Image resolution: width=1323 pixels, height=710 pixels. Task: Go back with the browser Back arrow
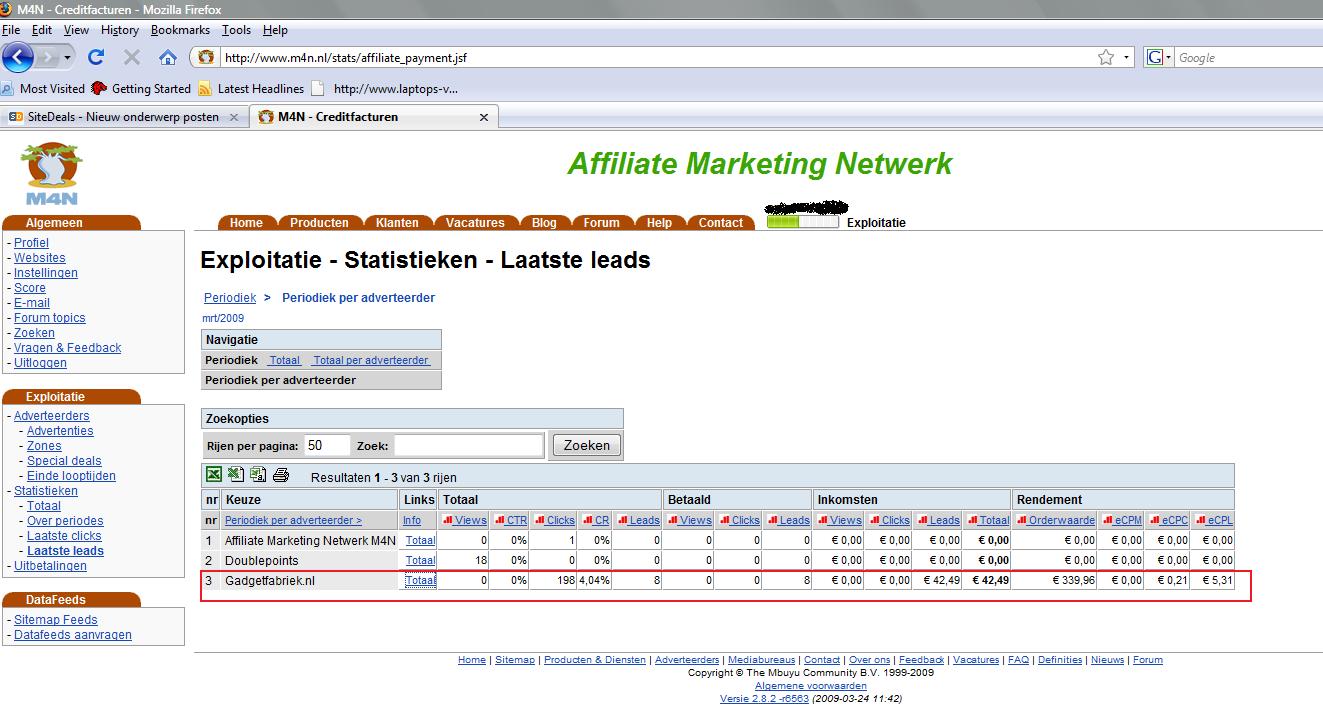pos(18,57)
